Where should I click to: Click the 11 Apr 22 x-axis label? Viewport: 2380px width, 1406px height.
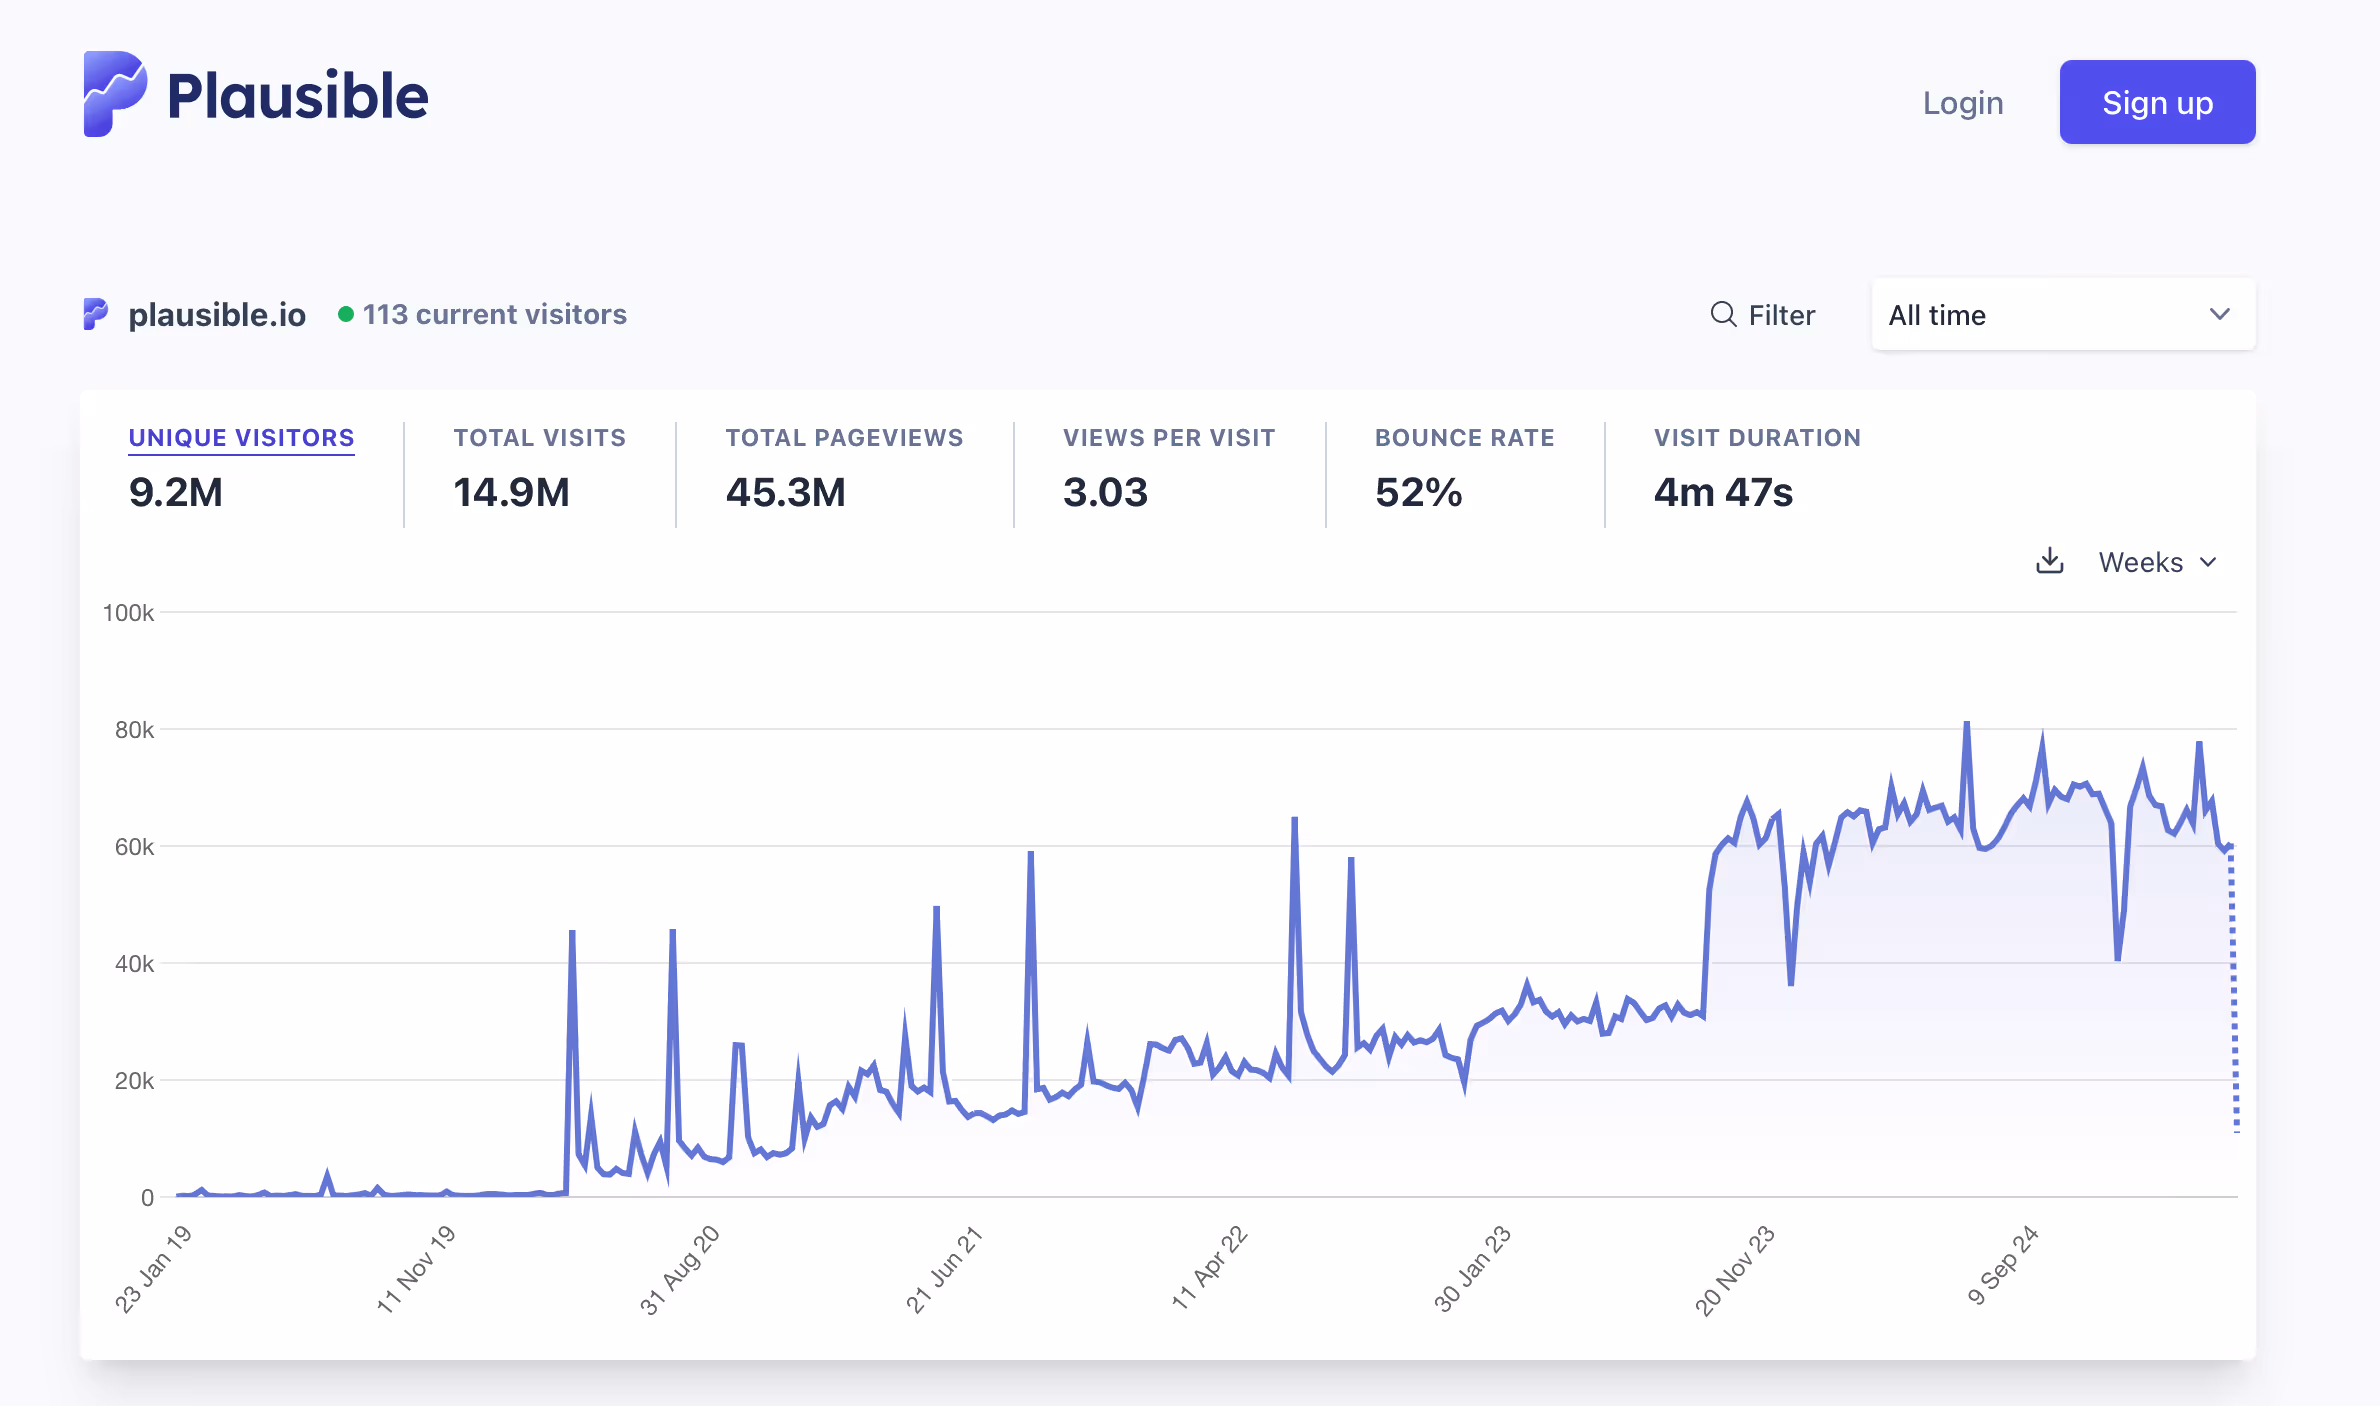(x=1208, y=1268)
